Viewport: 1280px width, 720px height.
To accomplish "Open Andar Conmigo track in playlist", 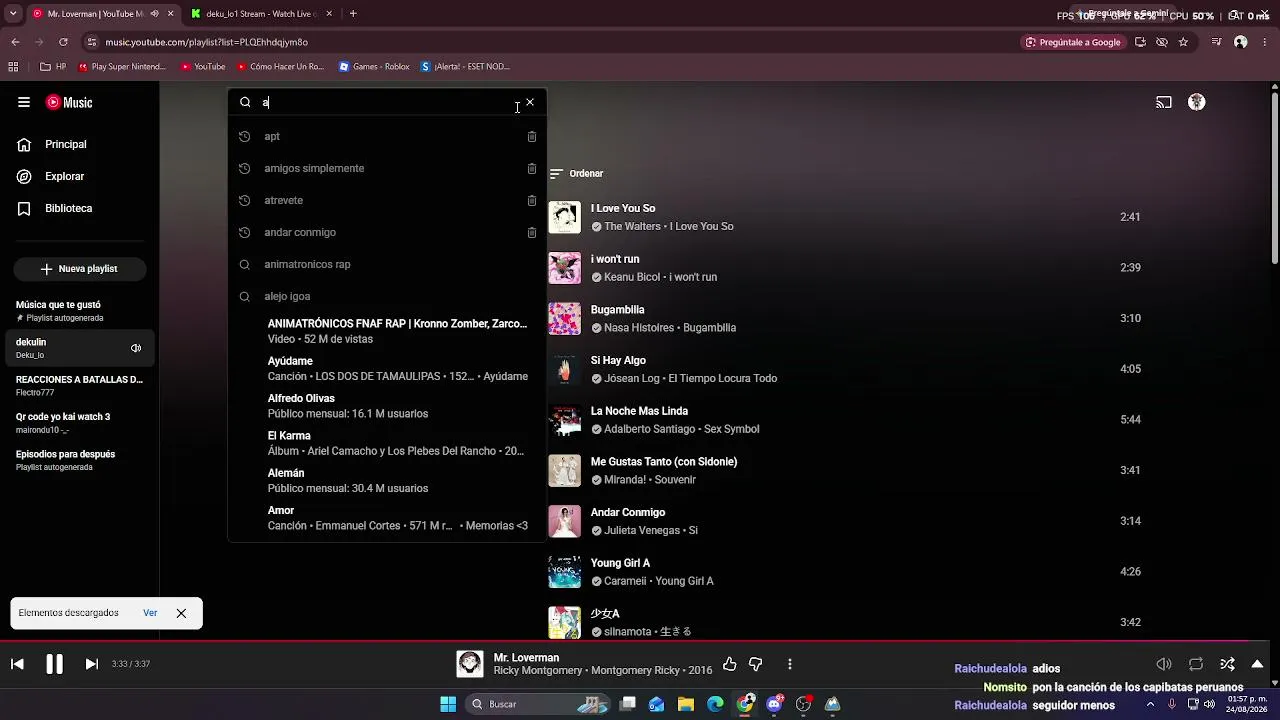I will 628,513.
